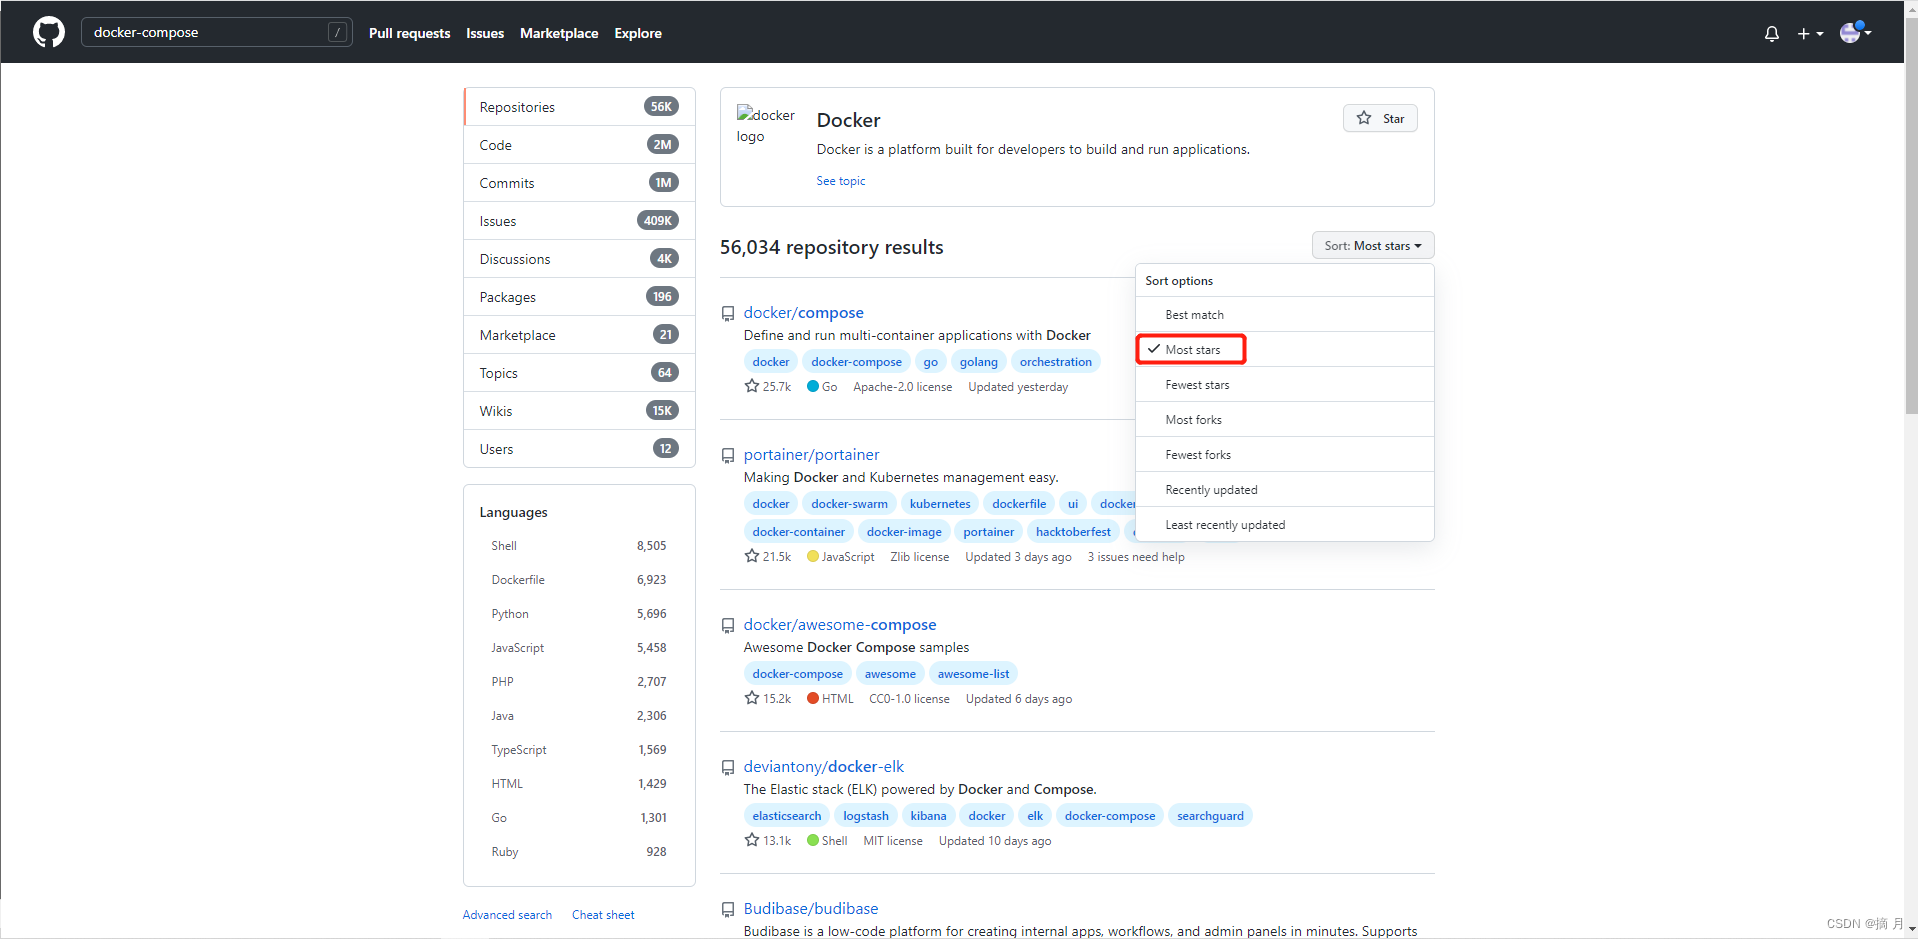This screenshot has width=1918, height=939.
Task: Open Marketplace in the top navigation
Action: [559, 33]
